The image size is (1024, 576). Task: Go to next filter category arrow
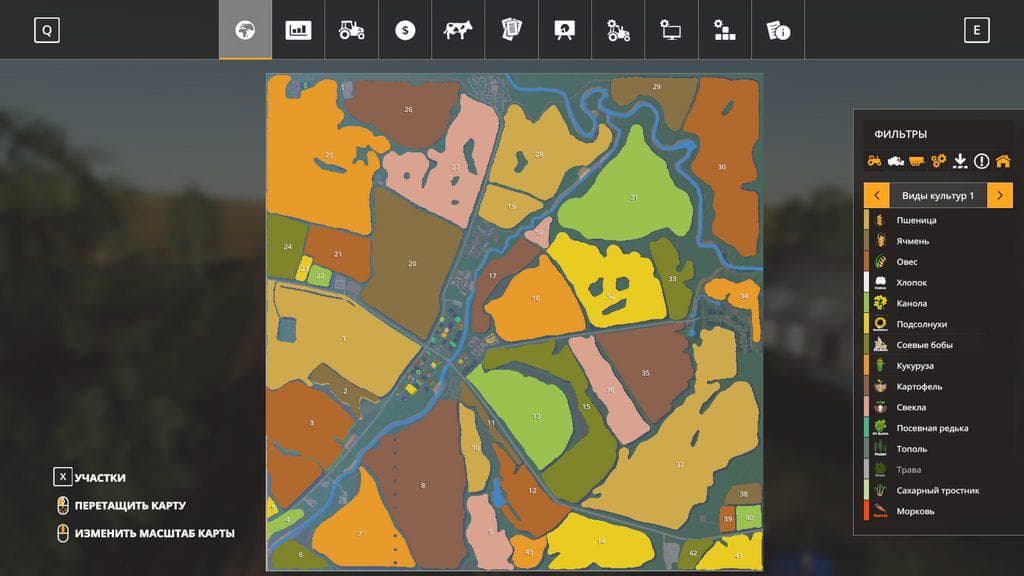(x=1000, y=195)
